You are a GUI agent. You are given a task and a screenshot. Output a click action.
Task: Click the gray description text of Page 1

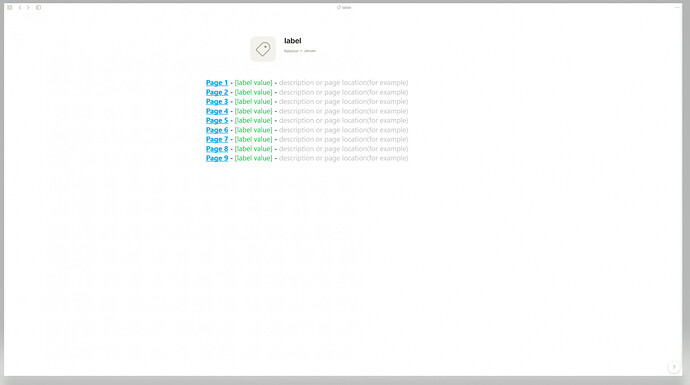(x=343, y=83)
